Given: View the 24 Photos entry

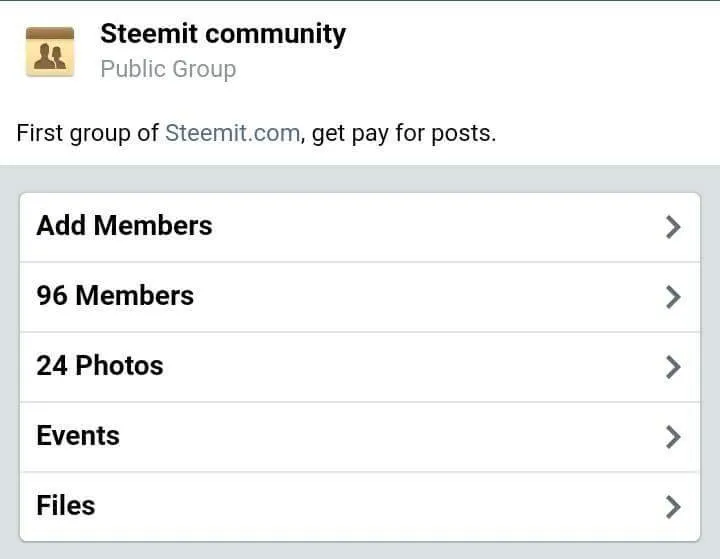Looking at the screenshot, I should [360, 367].
